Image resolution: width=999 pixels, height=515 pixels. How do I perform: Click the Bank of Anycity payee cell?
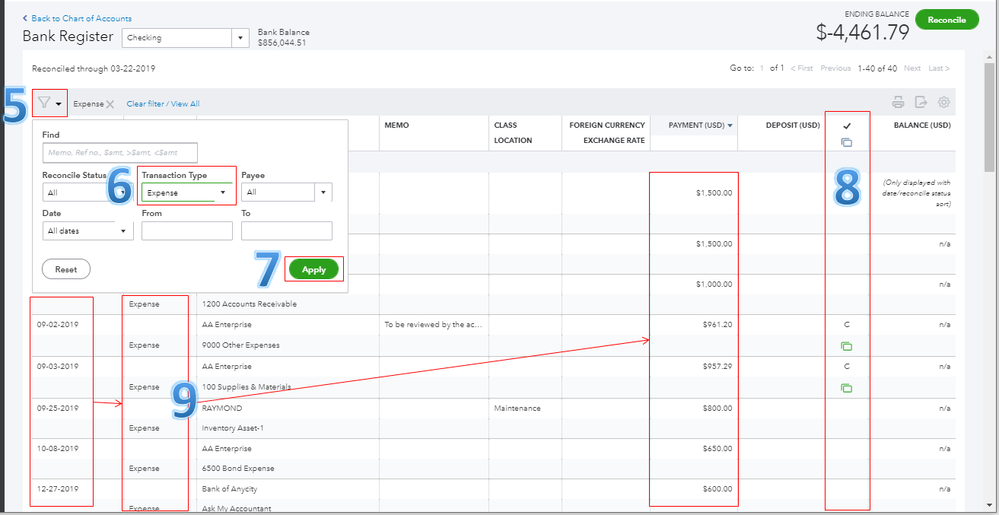(230, 489)
